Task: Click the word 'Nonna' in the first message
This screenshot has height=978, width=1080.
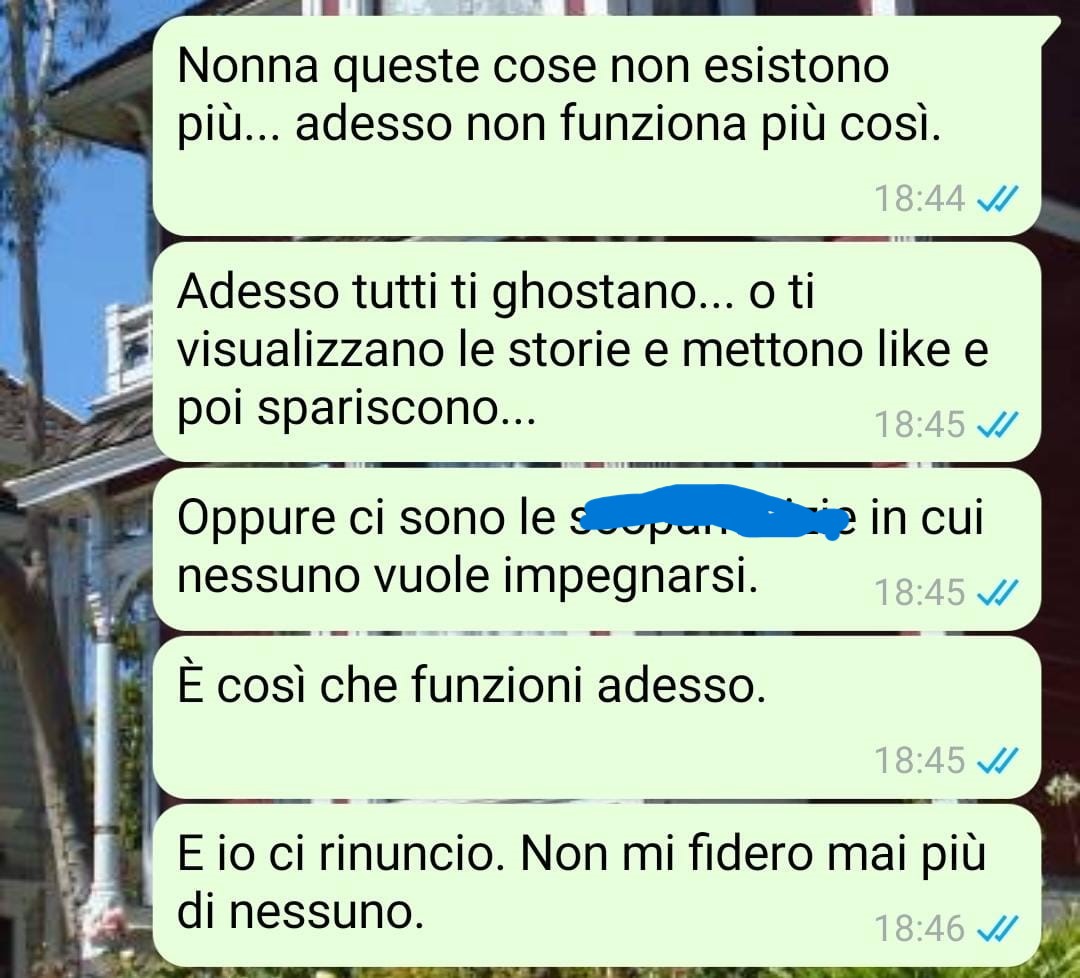Action: (248, 66)
